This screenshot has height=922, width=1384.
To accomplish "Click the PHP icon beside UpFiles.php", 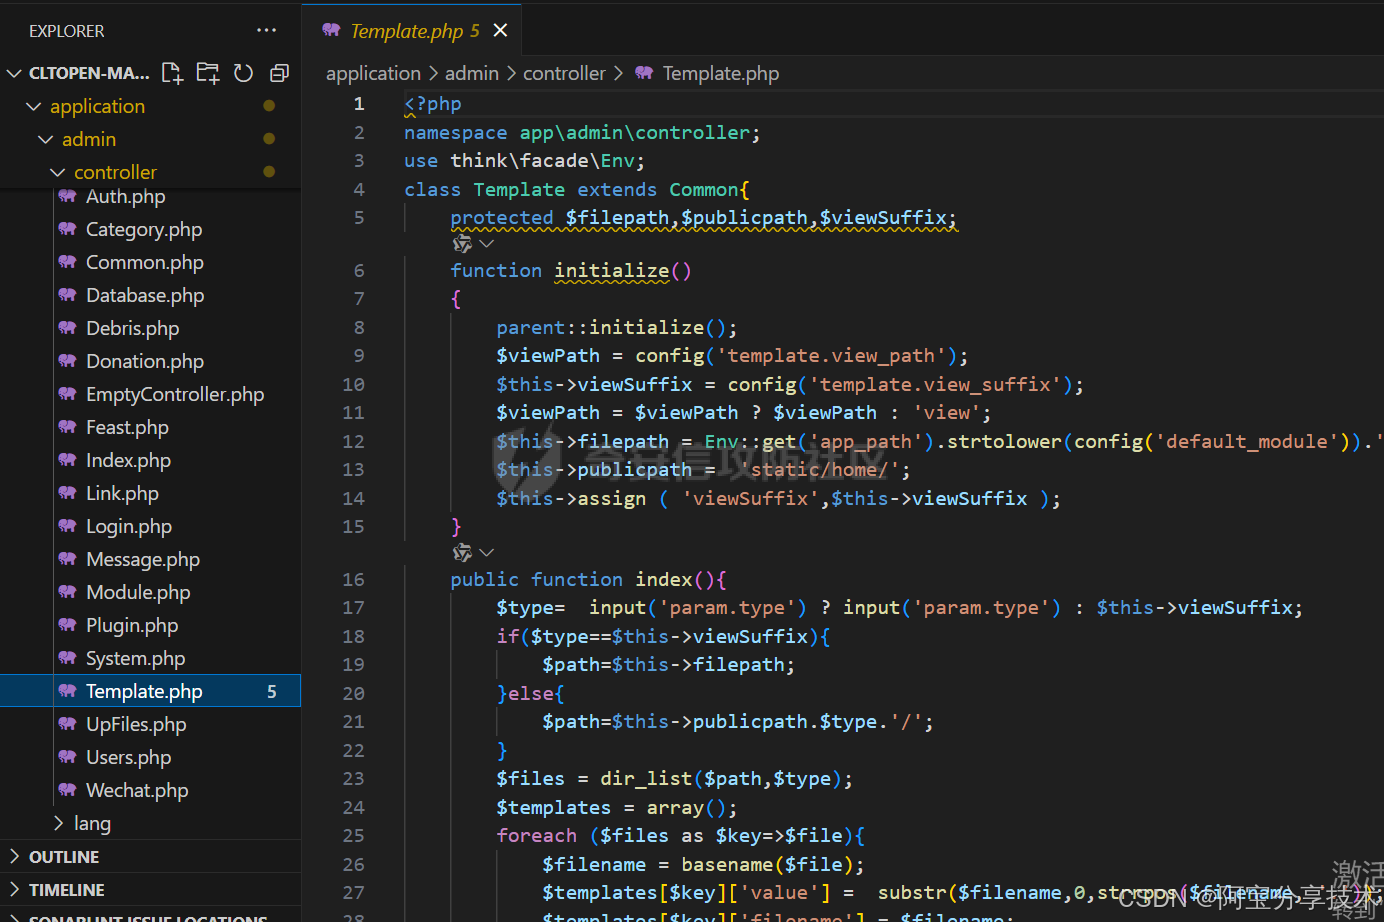I will click(67, 724).
